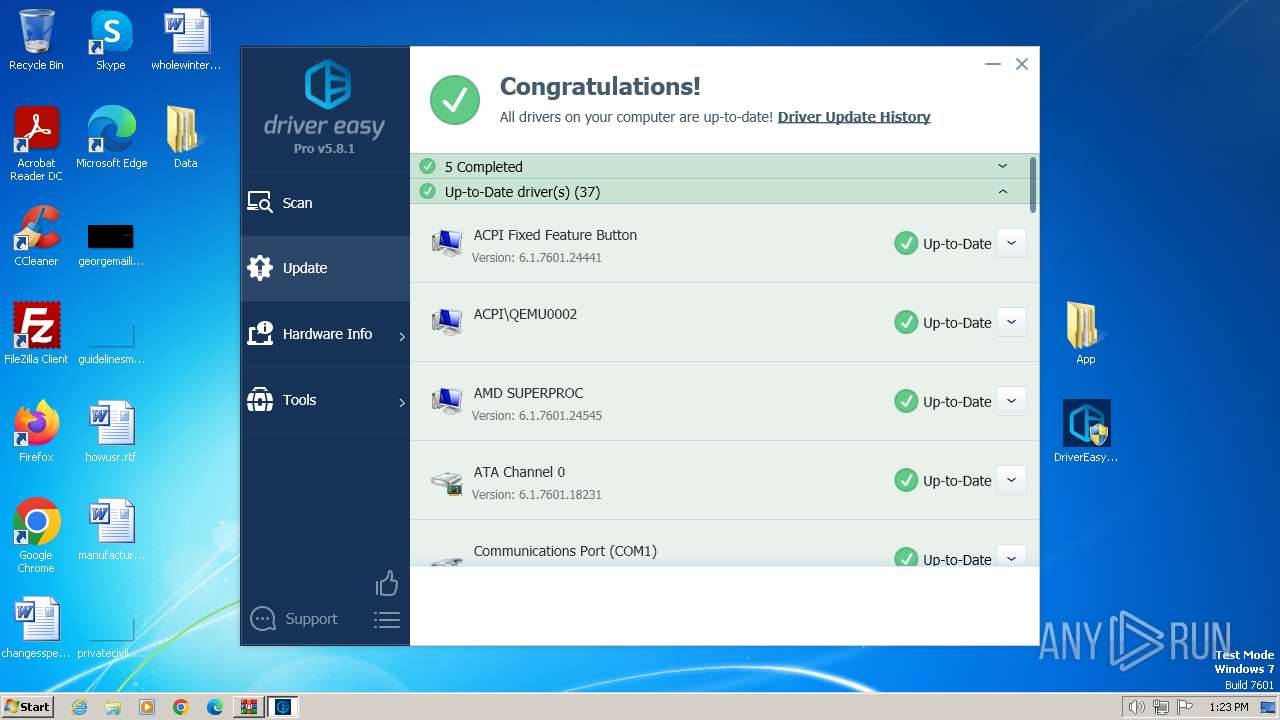Open Chrome from taskbar
The height and width of the screenshot is (720, 1280).
tap(181, 707)
